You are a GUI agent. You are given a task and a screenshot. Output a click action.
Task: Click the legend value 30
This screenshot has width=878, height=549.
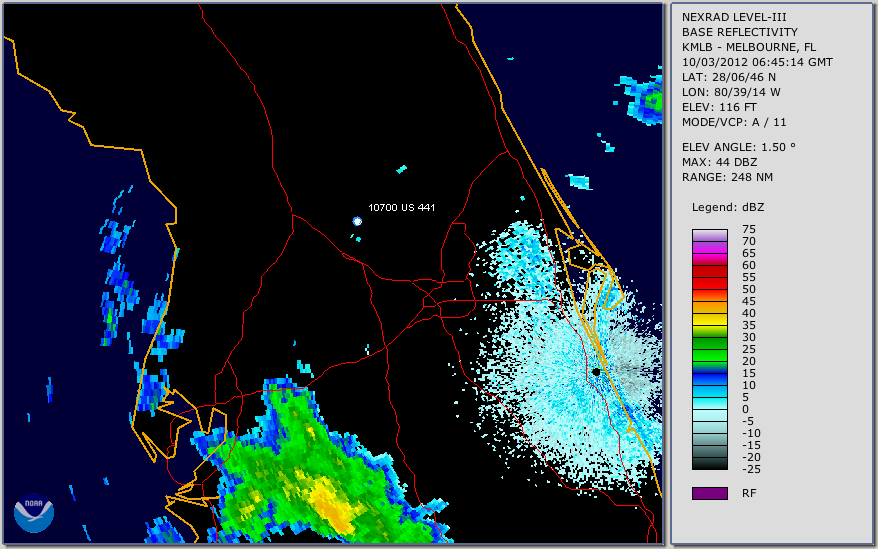point(749,337)
